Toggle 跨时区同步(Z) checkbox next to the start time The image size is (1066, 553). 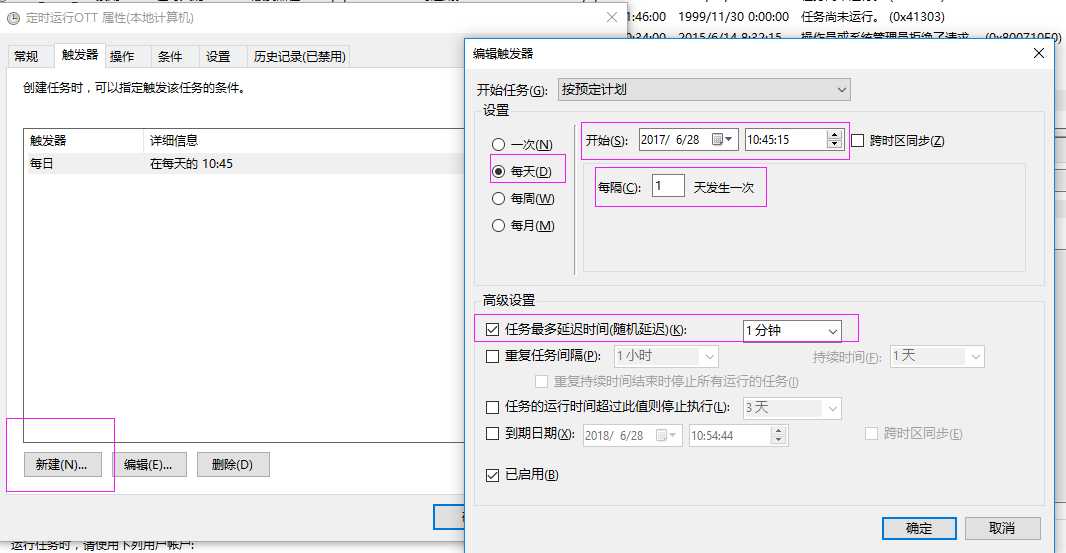(x=858, y=140)
